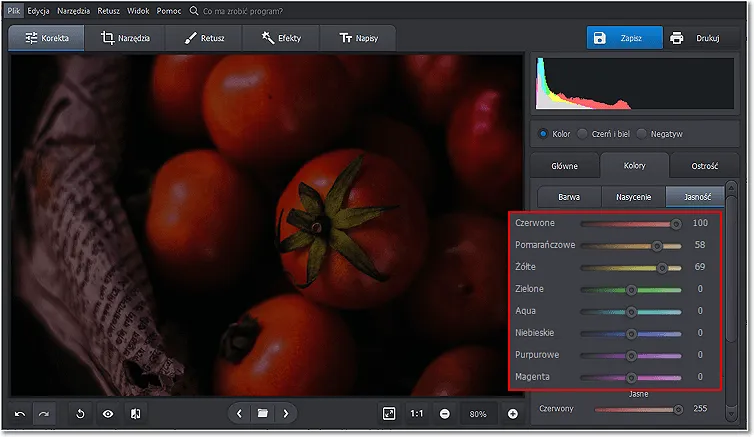This screenshot has height=437, width=754.
Task: Select the Czerń i biel radio option
Action: 582,133
